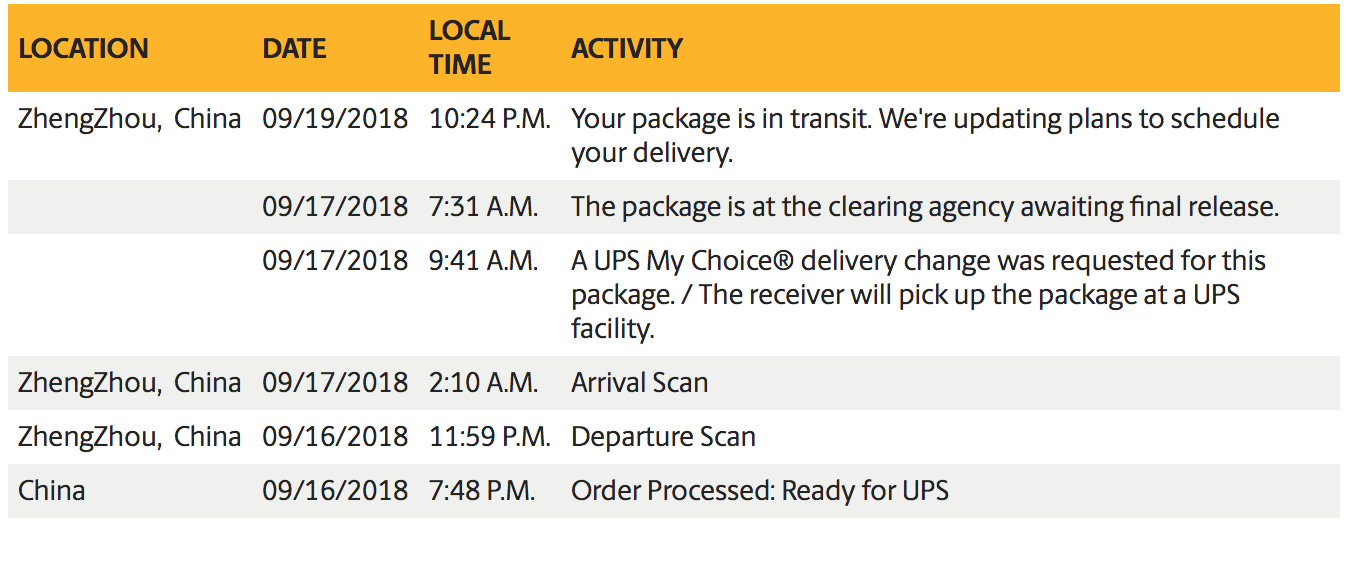Click the LOCATION column header
This screenshot has height=562, width=1364.
tap(83, 48)
